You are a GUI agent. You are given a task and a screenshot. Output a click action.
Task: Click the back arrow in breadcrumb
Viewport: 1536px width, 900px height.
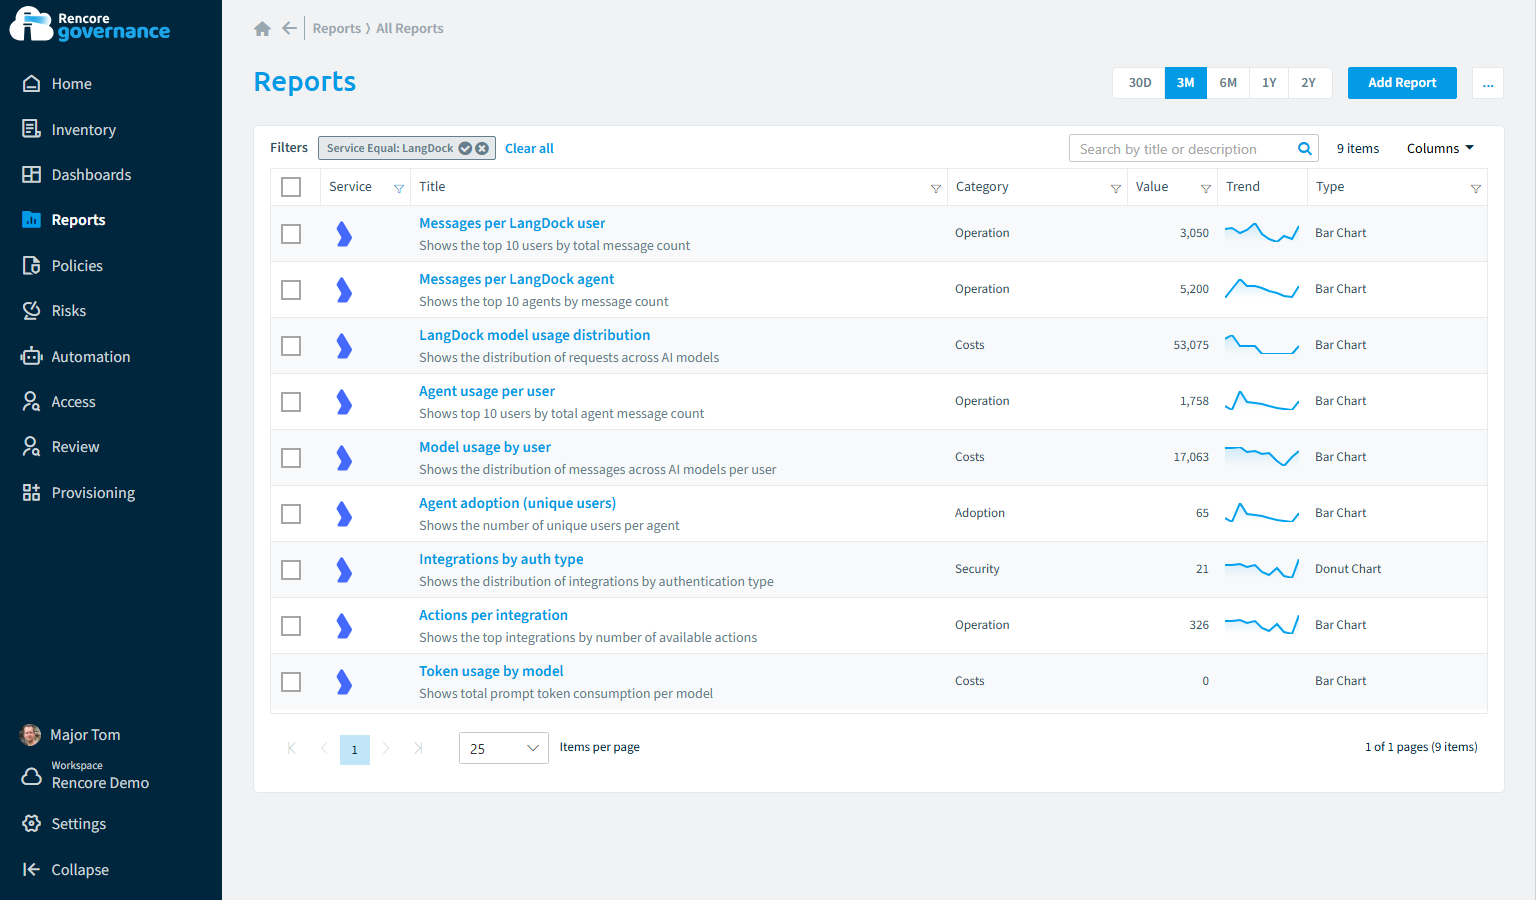pyautogui.click(x=289, y=28)
